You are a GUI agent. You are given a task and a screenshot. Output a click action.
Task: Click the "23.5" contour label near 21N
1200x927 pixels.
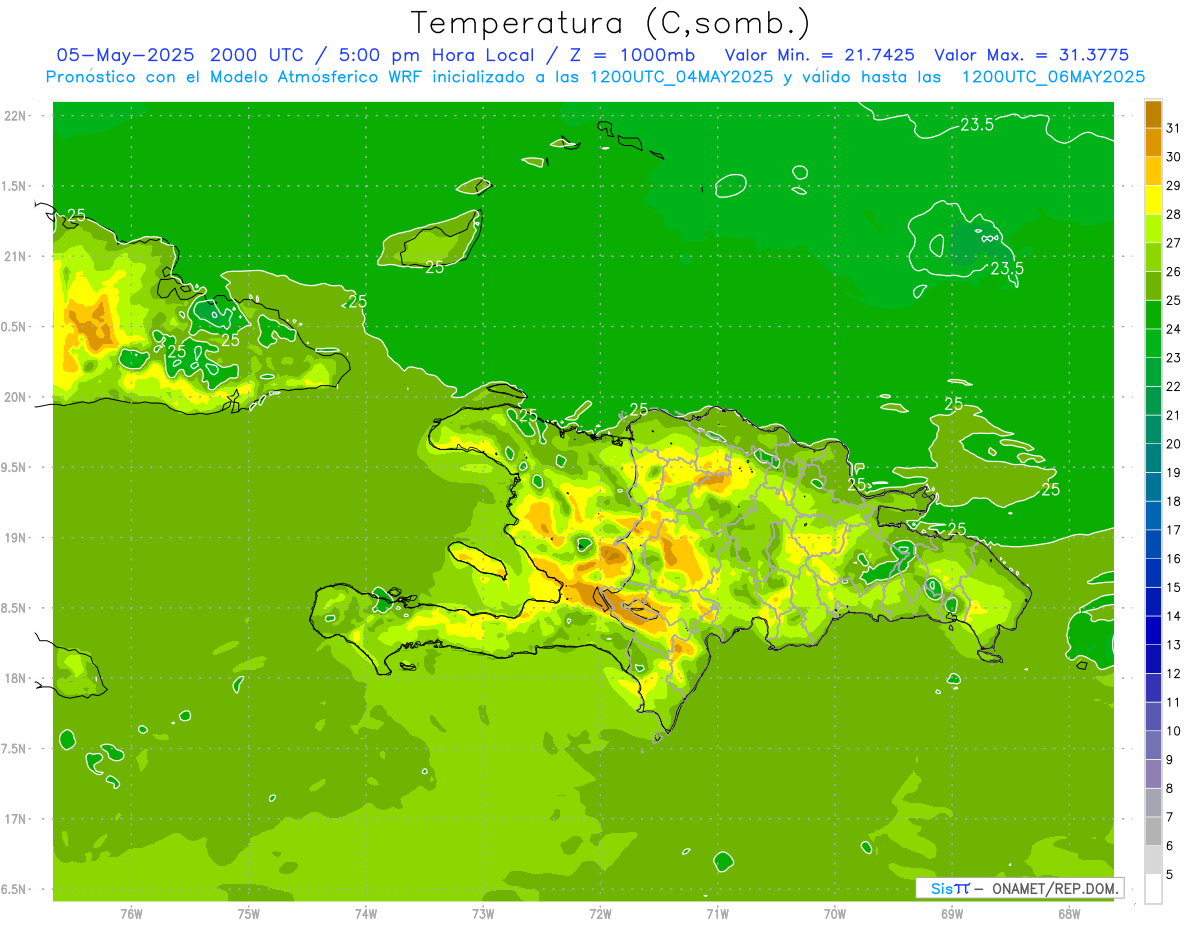(1007, 268)
